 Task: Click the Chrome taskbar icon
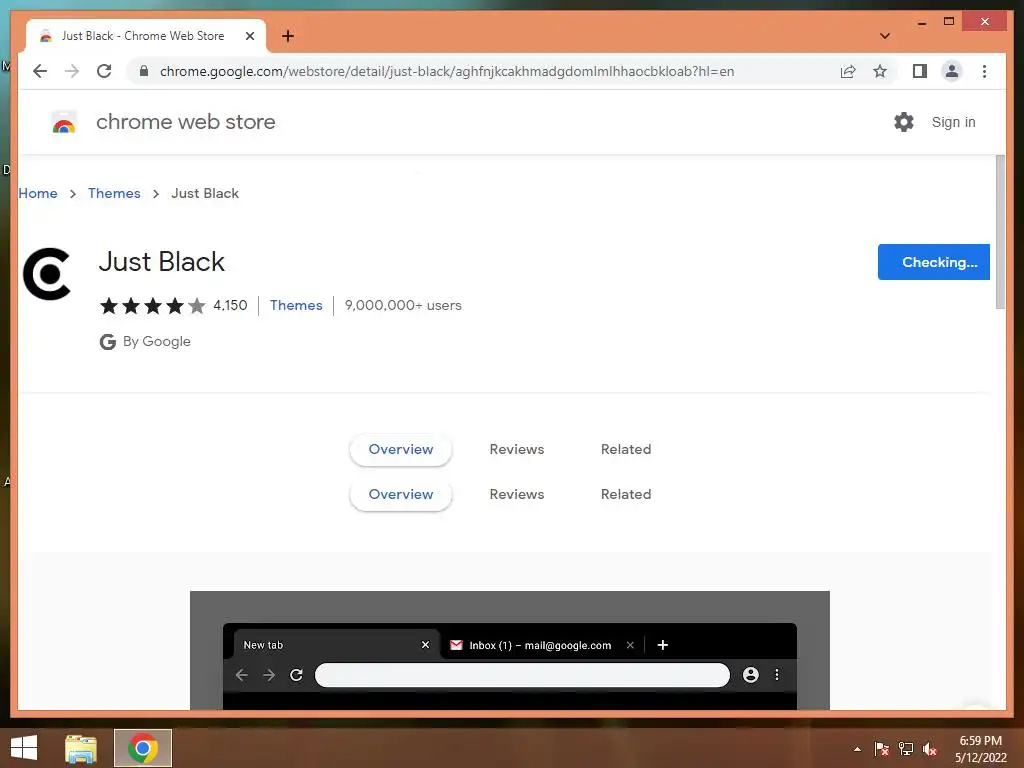[x=143, y=748]
